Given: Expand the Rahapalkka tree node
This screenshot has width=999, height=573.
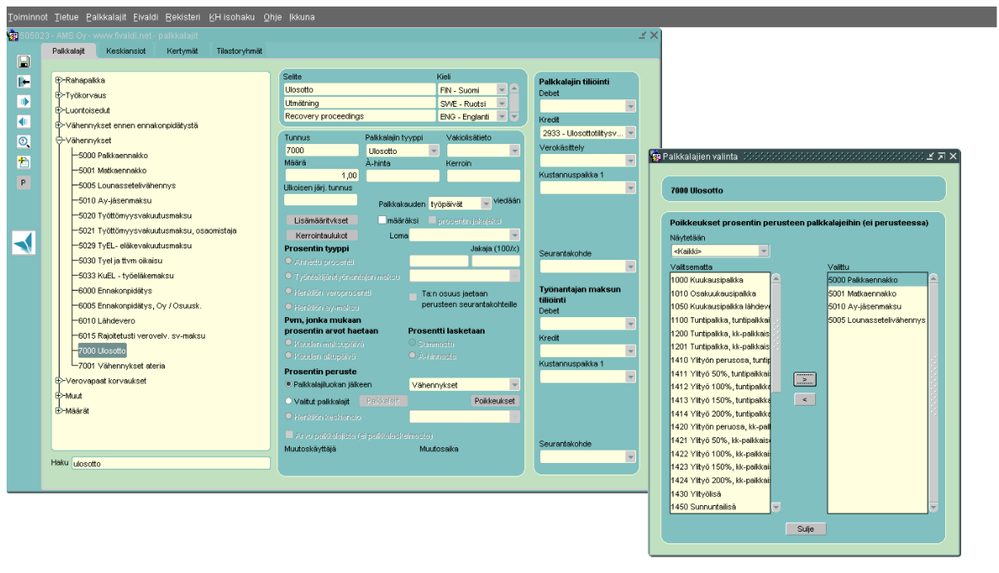Looking at the screenshot, I should (x=58, y=80).
